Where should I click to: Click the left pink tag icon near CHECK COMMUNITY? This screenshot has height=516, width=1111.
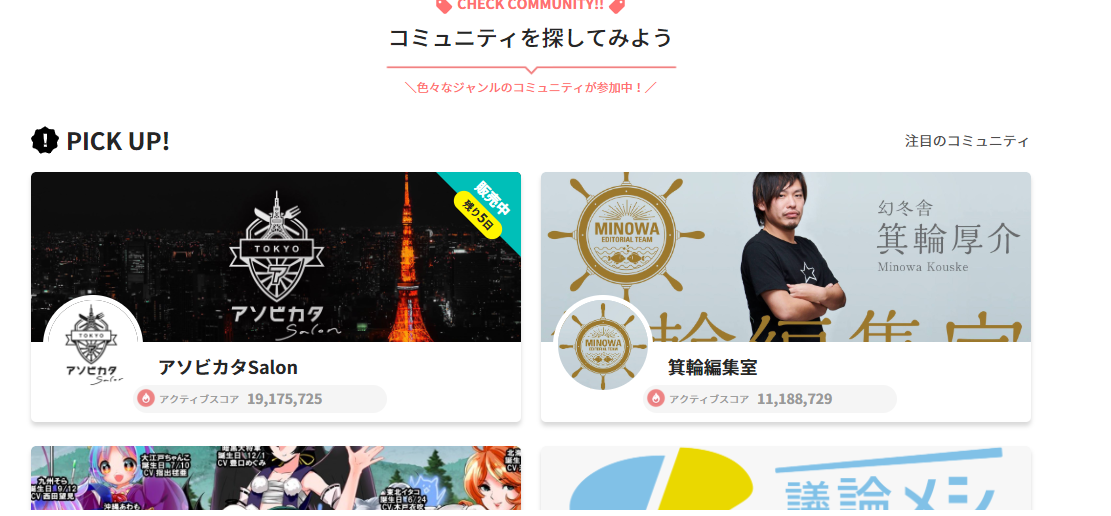click(444, 6)
